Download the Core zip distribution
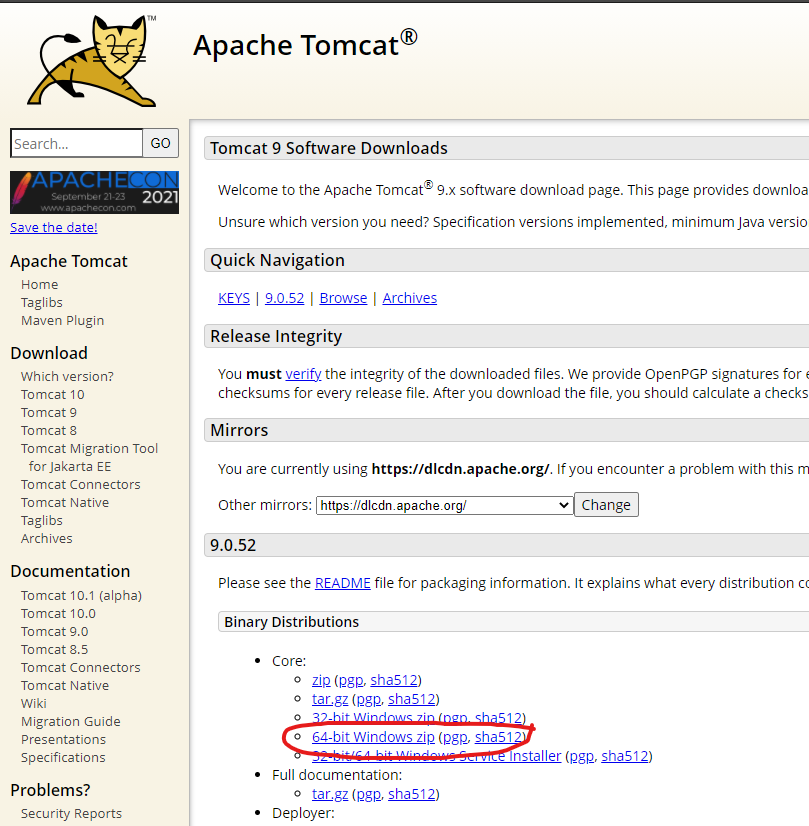This screenshot has height=826, width=809. point(321,680)
